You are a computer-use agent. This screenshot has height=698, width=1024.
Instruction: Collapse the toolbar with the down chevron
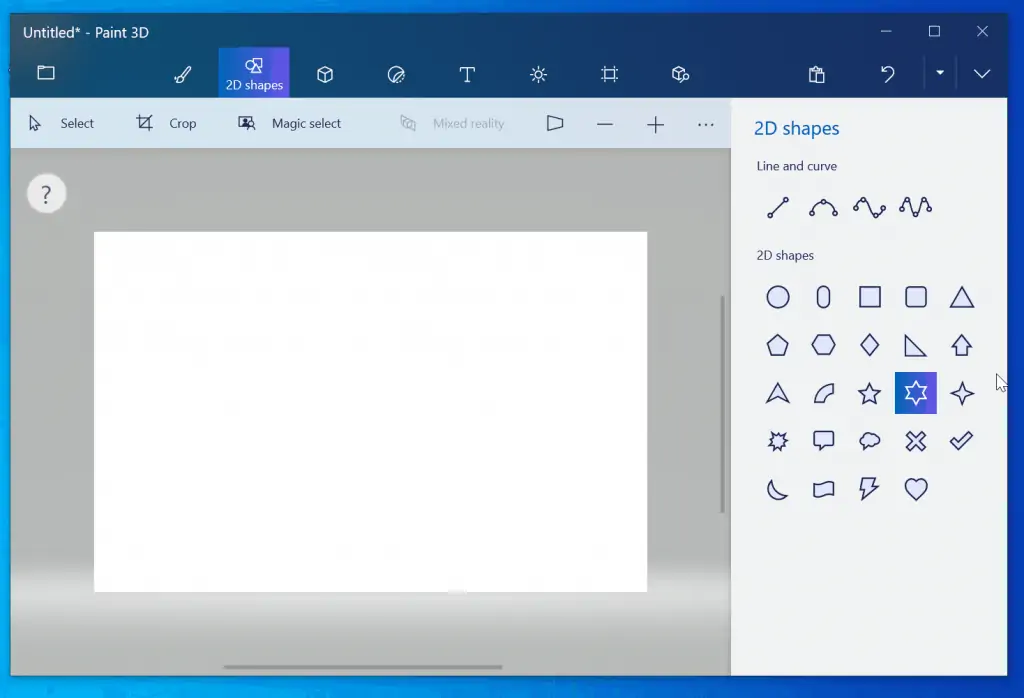[x=982, y=73]
